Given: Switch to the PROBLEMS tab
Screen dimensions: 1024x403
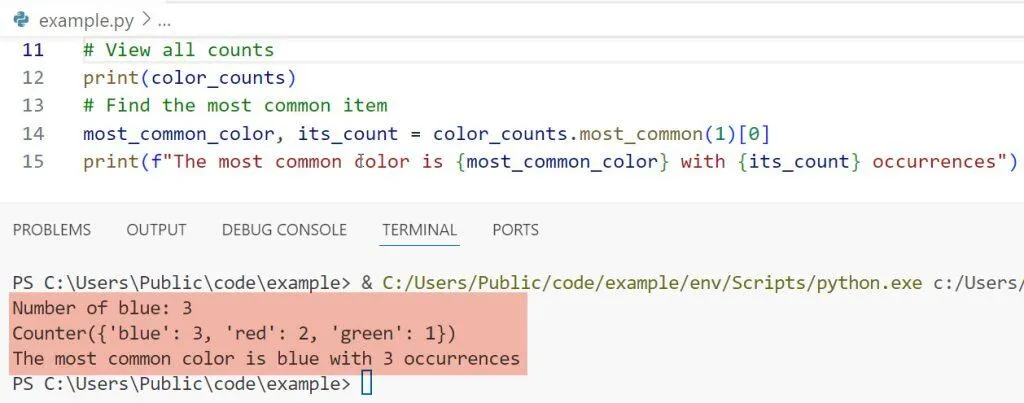Looking at the screenshot, I should (52, 230).
